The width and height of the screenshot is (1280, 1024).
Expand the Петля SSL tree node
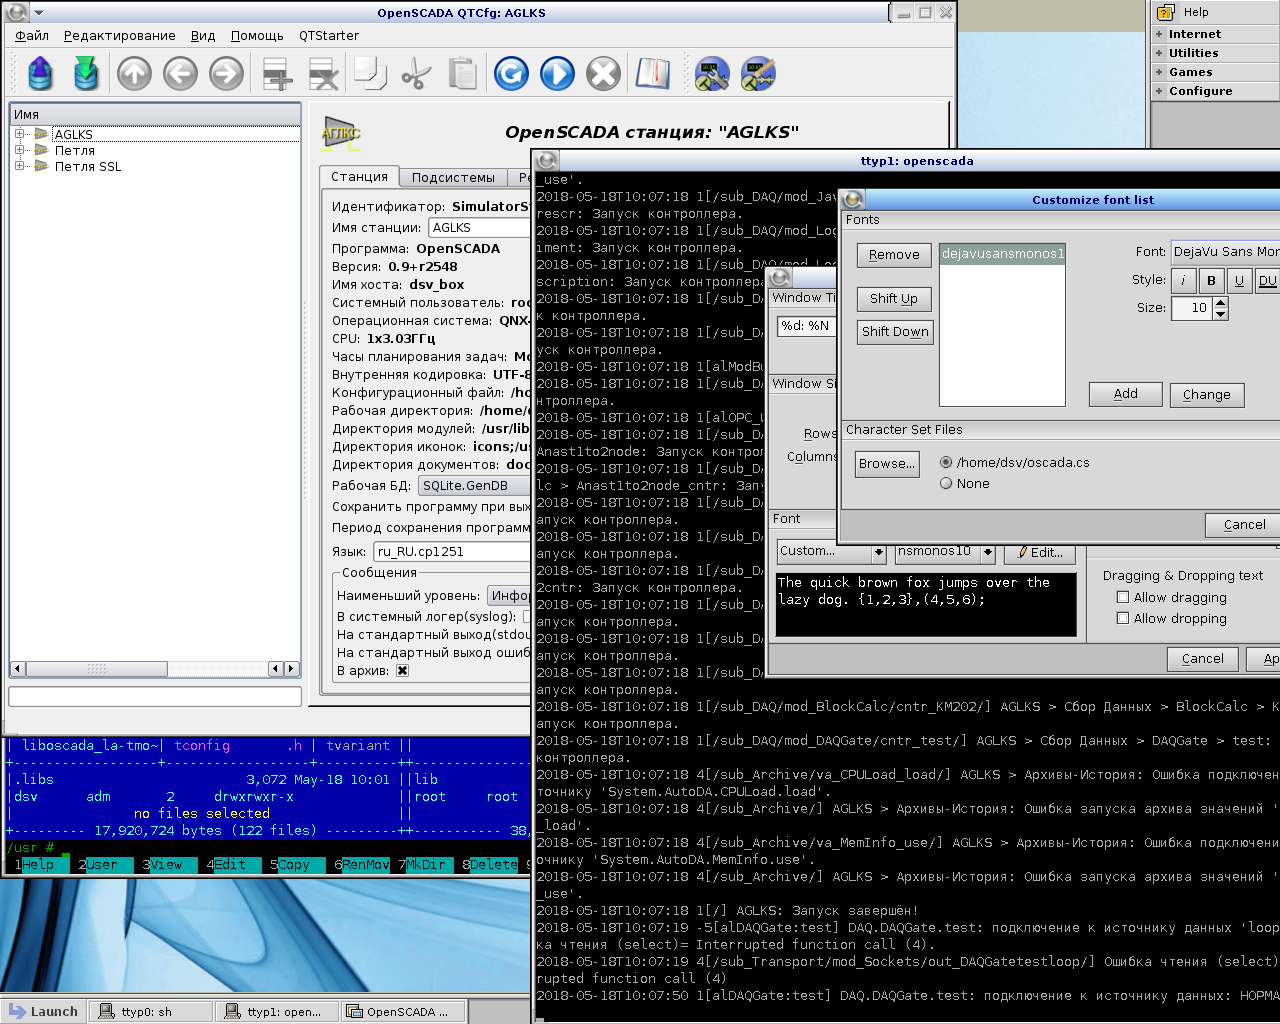pyautogui.click(x=19, y=166)
